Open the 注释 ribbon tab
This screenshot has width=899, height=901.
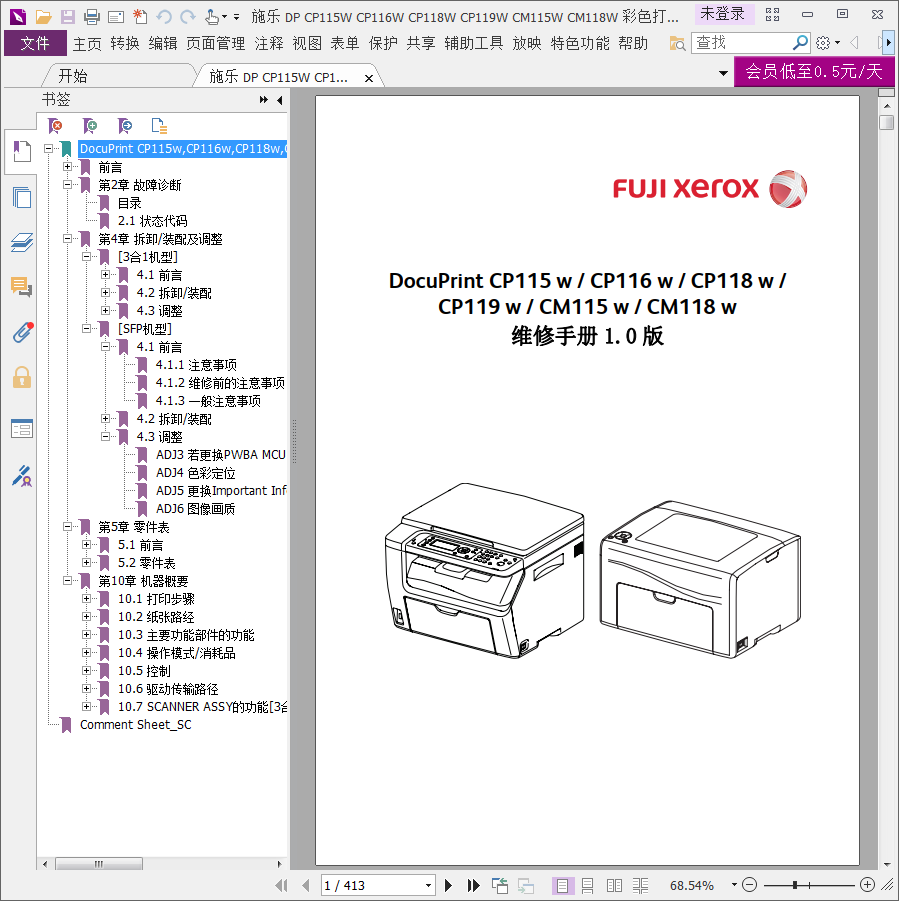[269, 43]
